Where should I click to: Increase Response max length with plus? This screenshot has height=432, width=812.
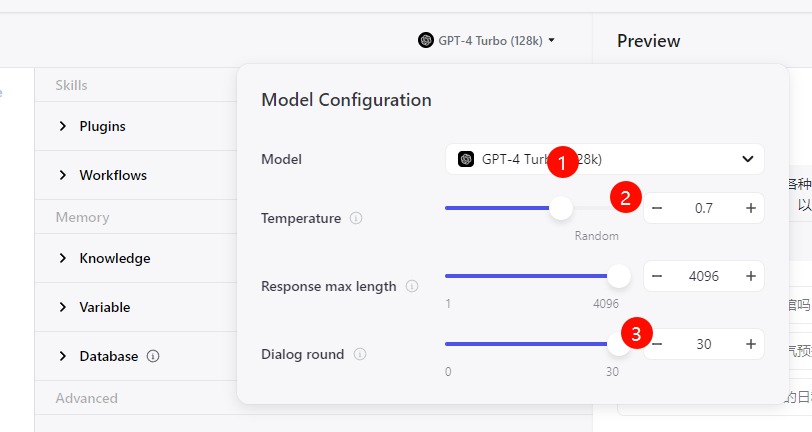point(751,276)
